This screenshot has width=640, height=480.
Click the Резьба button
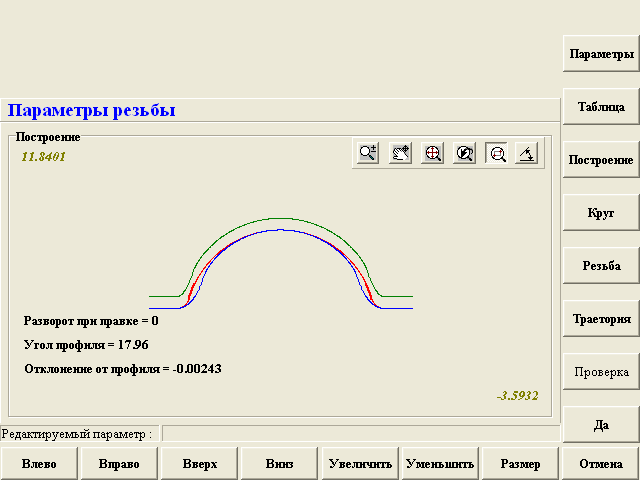pos(601,265)
